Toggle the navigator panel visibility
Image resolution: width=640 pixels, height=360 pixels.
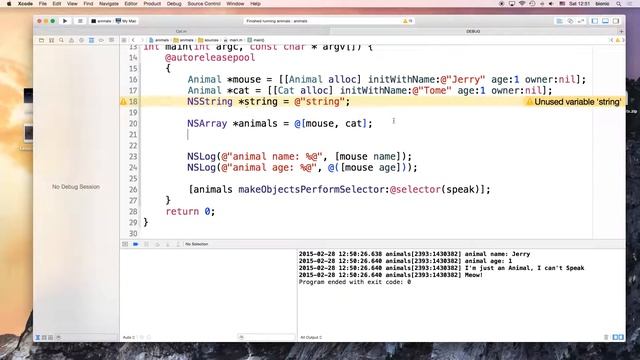click(595, 21)
